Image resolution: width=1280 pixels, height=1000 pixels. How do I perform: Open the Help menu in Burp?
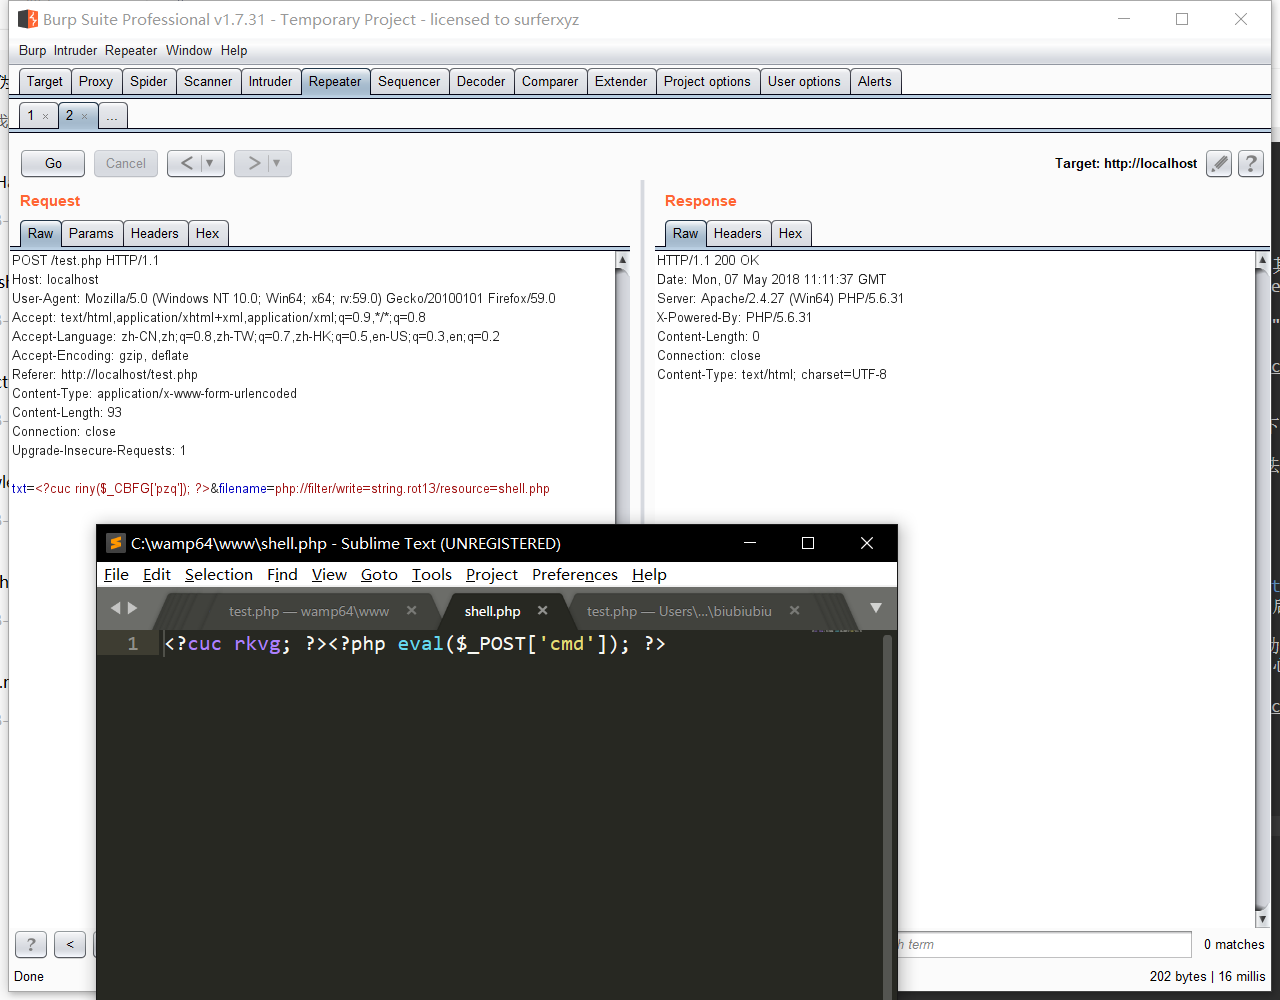234,50
